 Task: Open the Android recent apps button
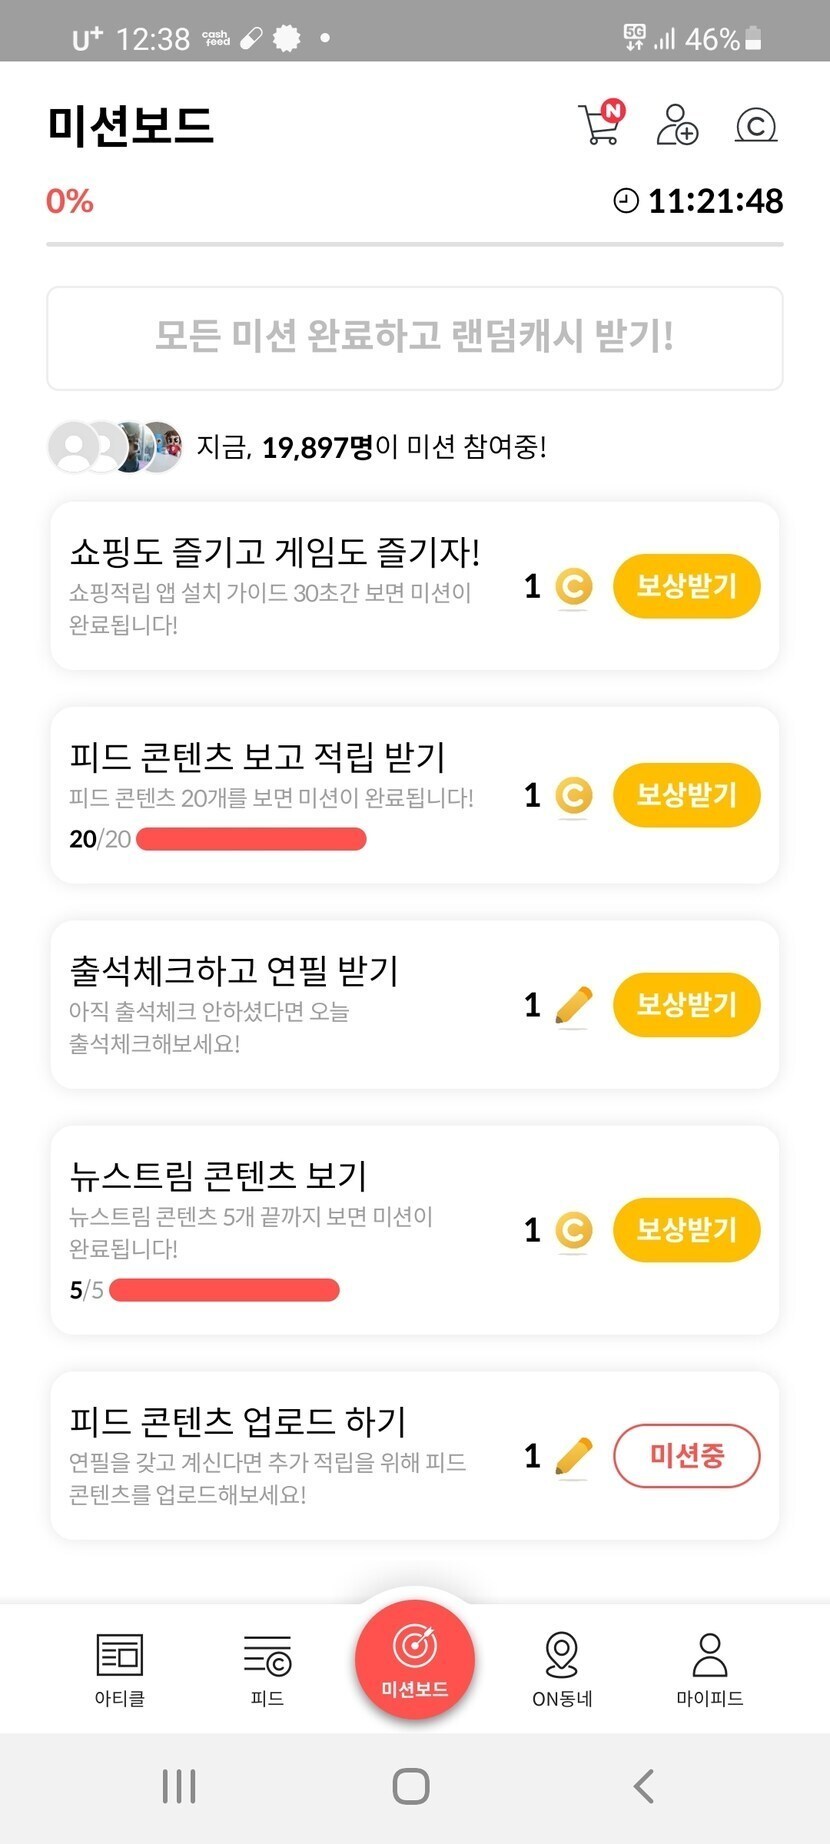pos(179,1786)
